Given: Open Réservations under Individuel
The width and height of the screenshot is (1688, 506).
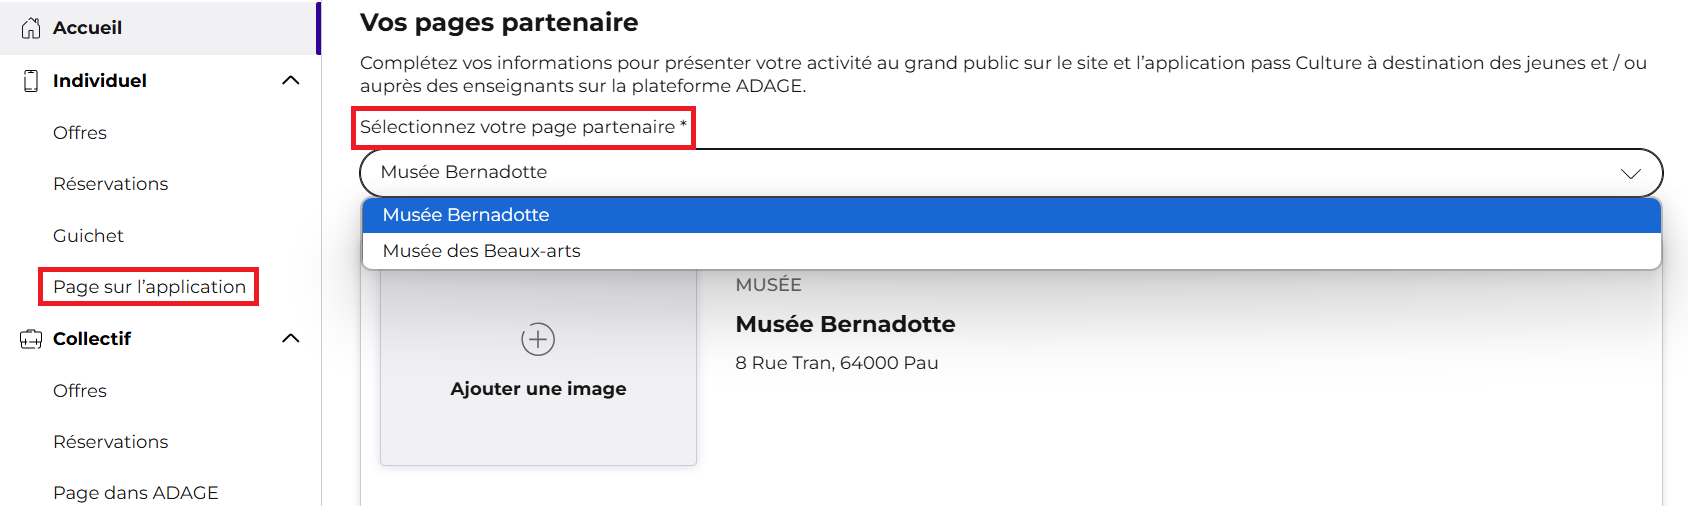Looking at the screenshot, I should (x=111, y=184).
